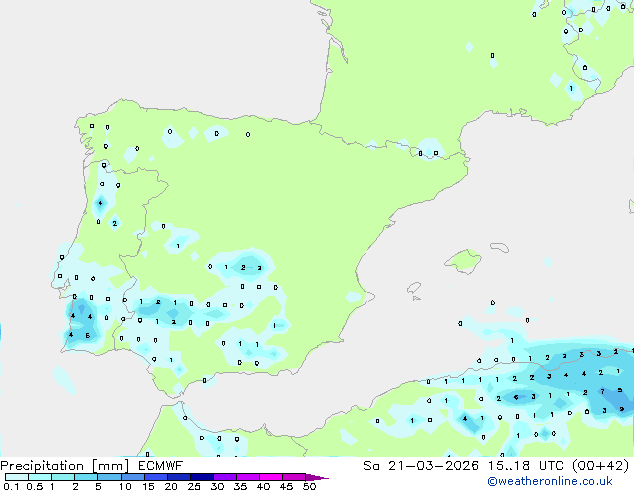Click the navy 25–30 mm legend swatch
This screenshot has height=490, width=634.
[x=201, y=477]
